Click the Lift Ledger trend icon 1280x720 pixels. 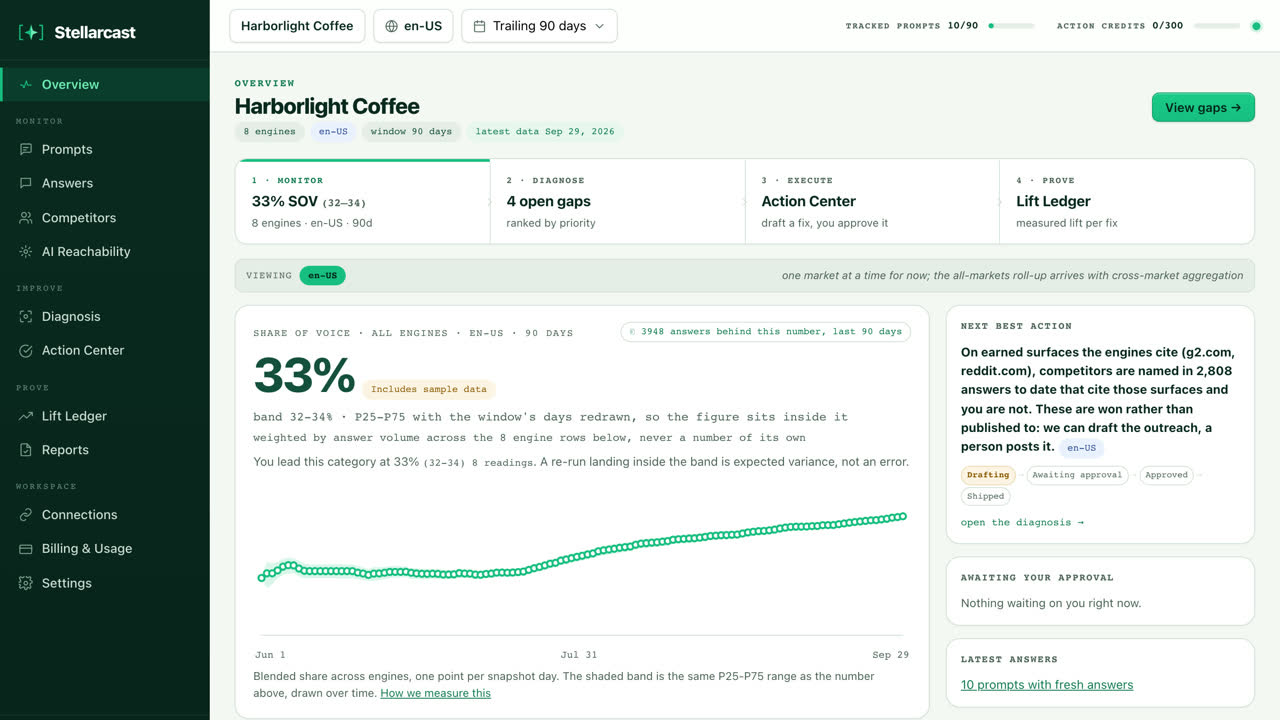tap(26, 416)
